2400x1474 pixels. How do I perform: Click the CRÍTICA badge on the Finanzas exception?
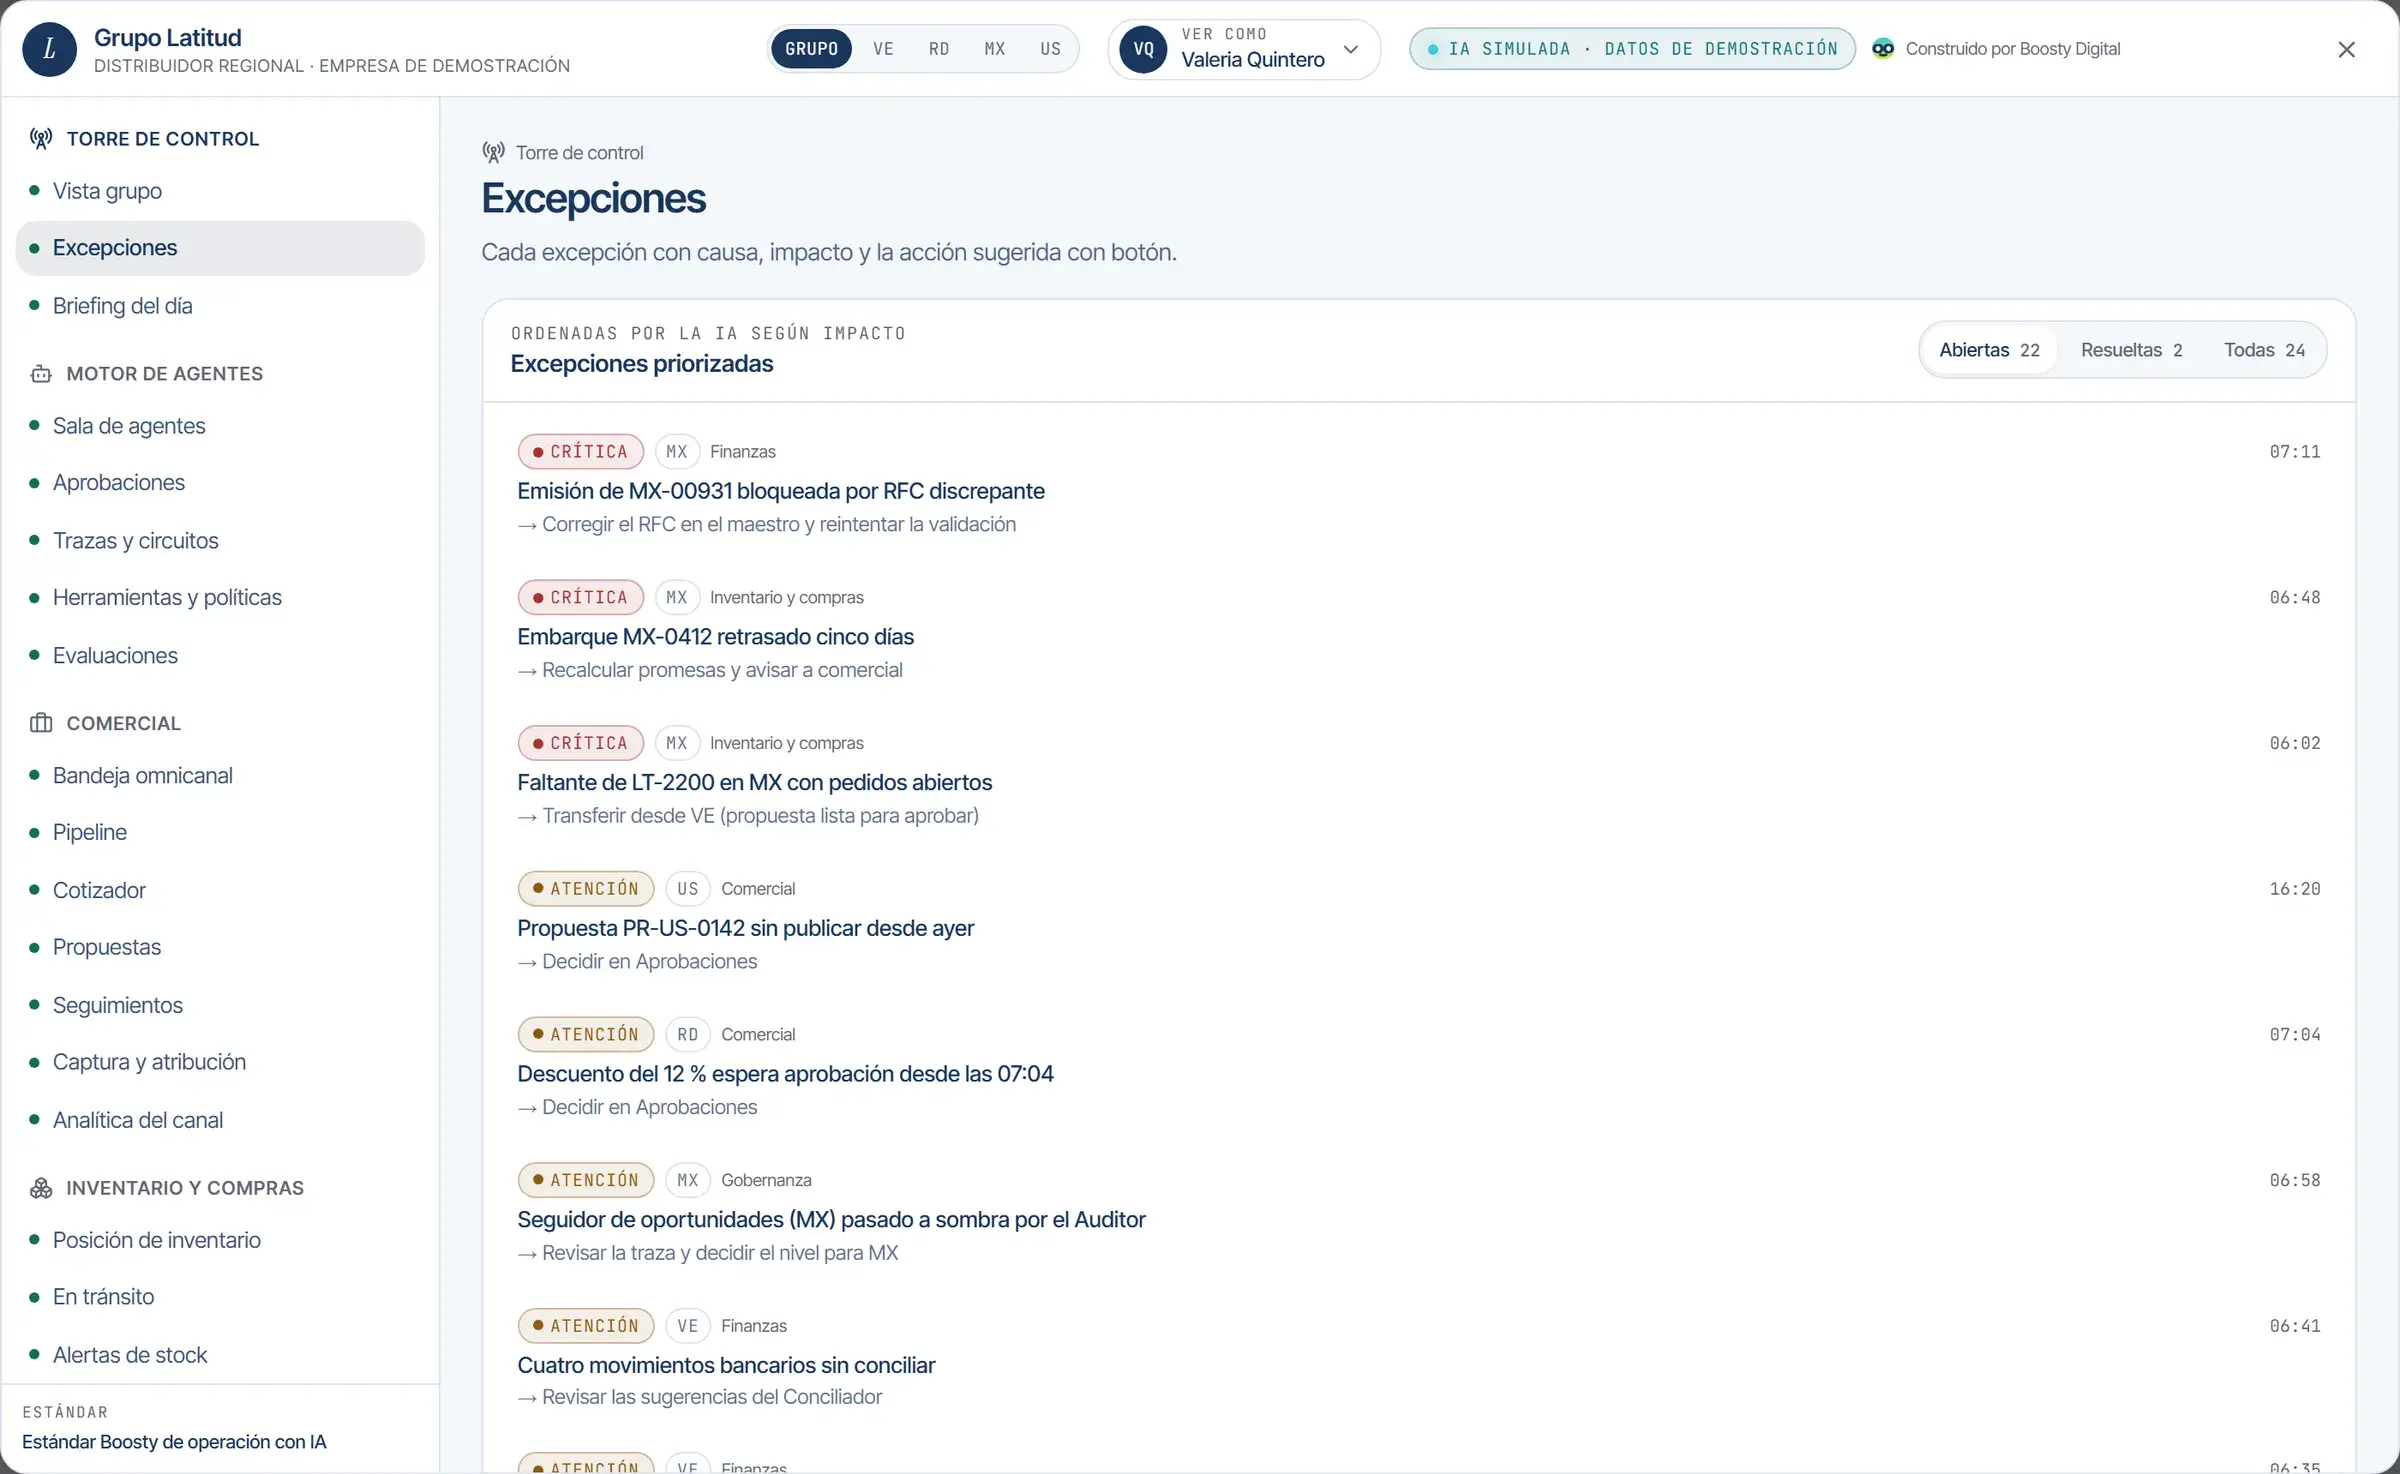coord(580,452)
